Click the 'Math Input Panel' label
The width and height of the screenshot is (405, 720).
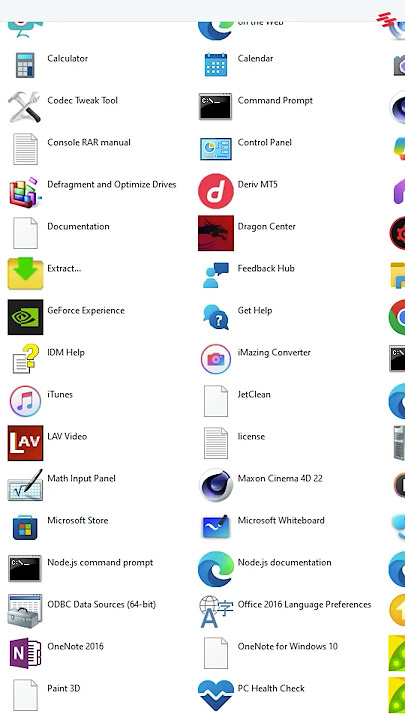click(x=81, y=478)
